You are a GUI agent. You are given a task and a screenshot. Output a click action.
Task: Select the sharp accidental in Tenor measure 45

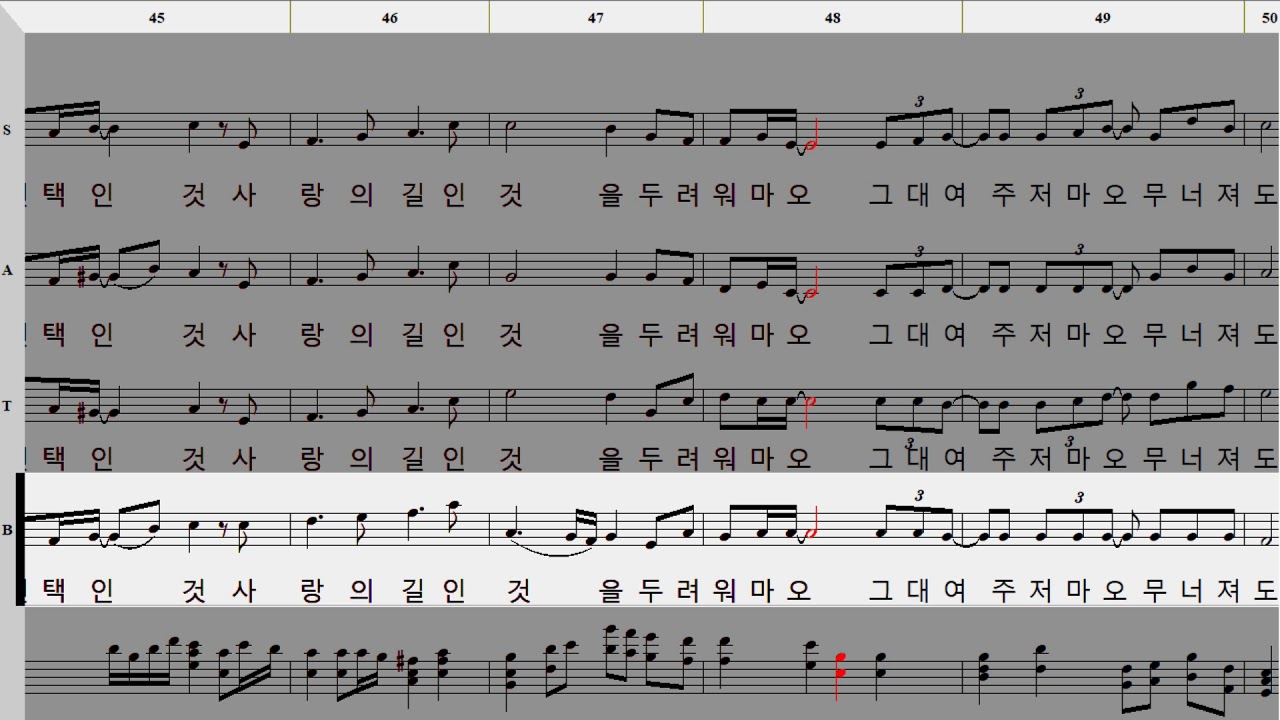coord(80,411)
